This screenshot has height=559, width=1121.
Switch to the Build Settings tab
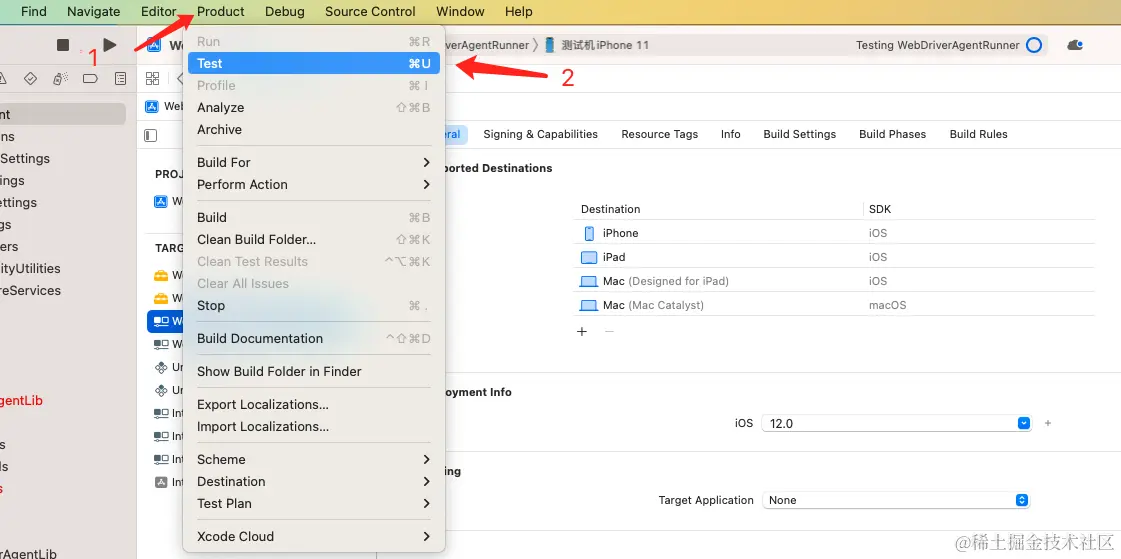click(x=799, y=134)
